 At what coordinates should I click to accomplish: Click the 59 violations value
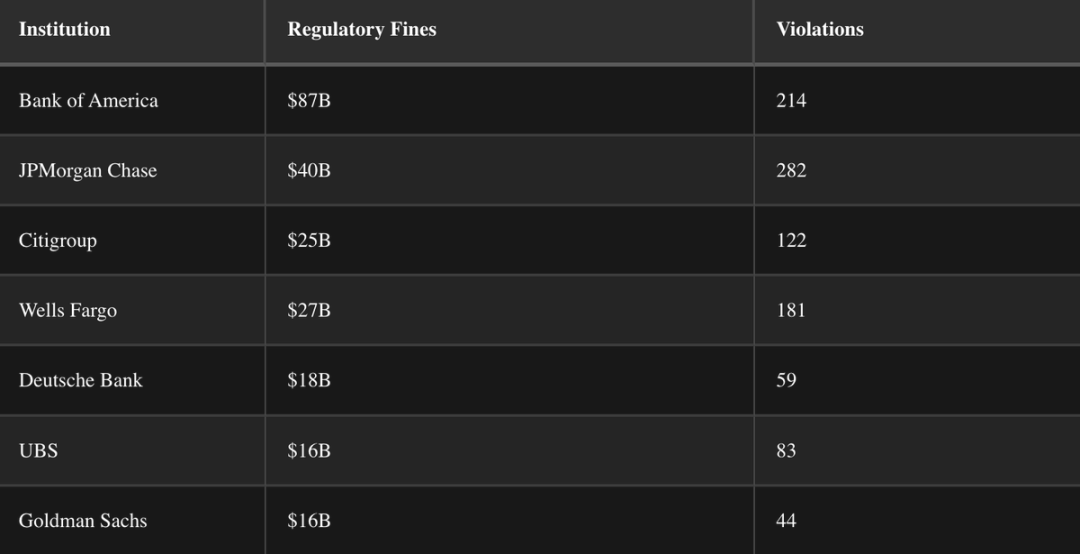[786, 380]
